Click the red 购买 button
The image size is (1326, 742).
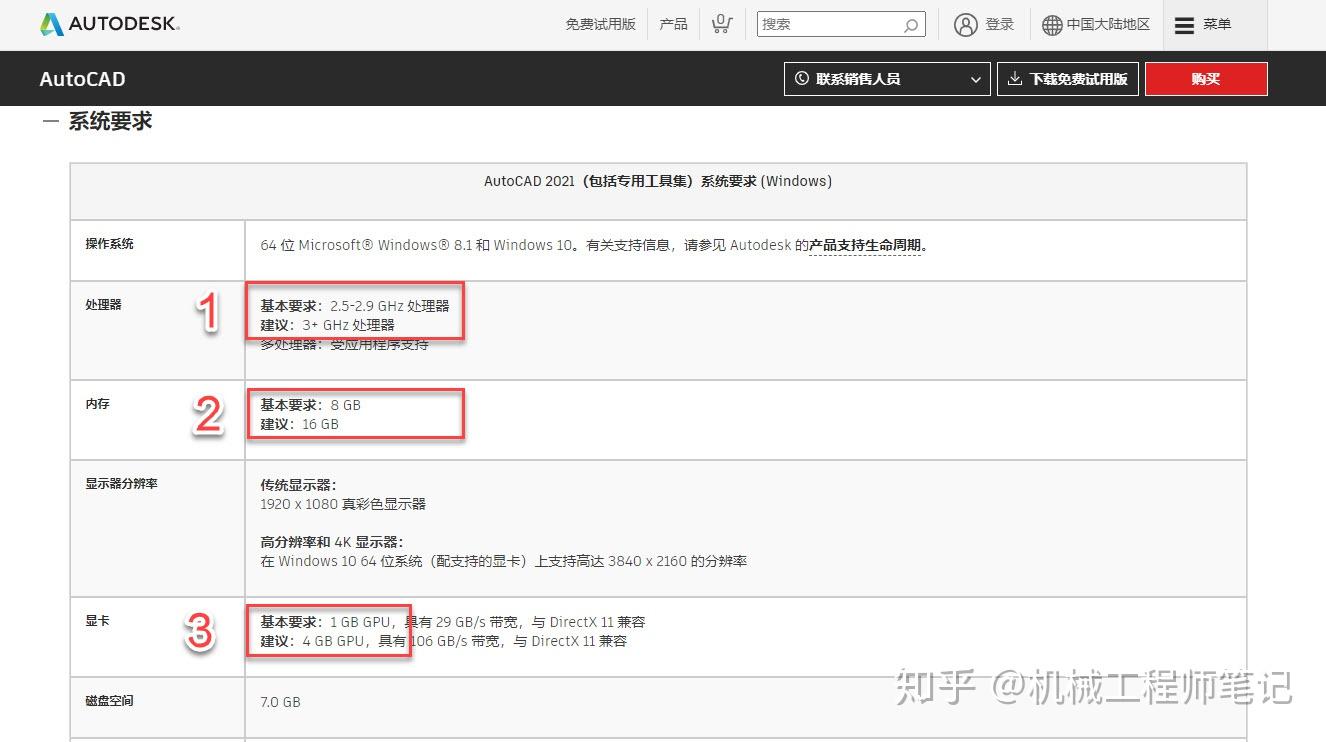(x=1206, y=79)
